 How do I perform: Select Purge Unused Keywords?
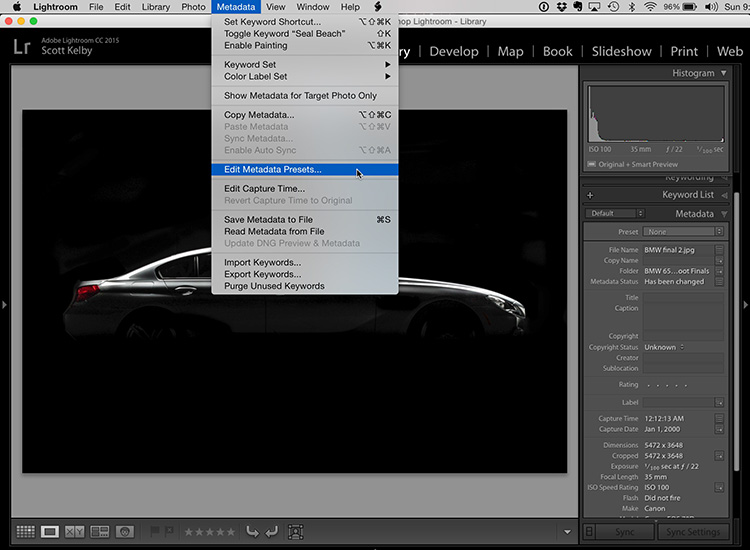tap(305, 286)
